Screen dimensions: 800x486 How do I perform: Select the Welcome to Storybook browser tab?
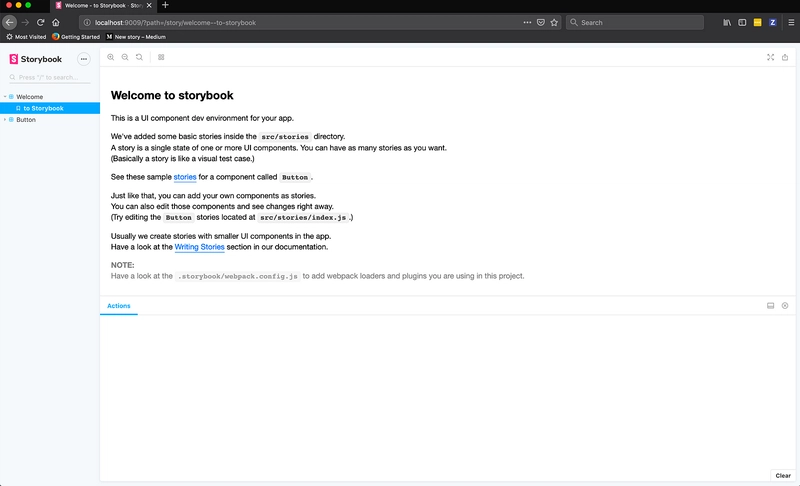[104, 5]
